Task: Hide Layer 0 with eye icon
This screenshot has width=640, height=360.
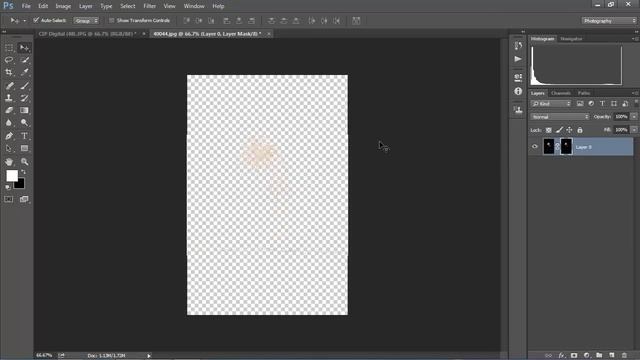Action: pyautogui.click(x=535, y=147)
